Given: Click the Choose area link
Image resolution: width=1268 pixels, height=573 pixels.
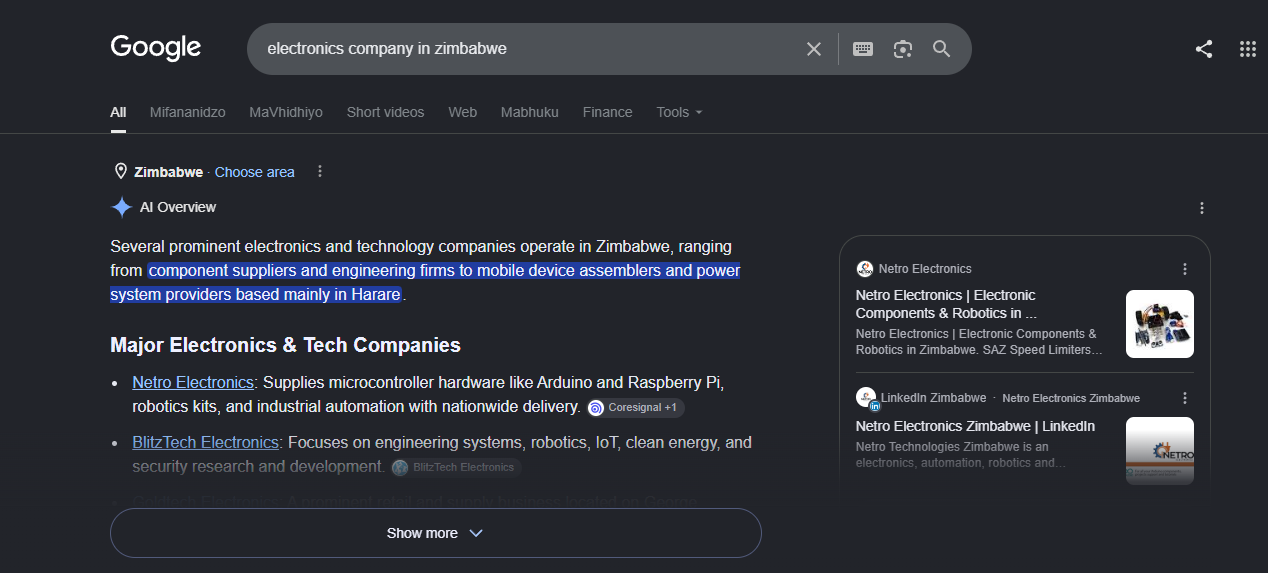Looking at the screenshot, I should point(255,172).
